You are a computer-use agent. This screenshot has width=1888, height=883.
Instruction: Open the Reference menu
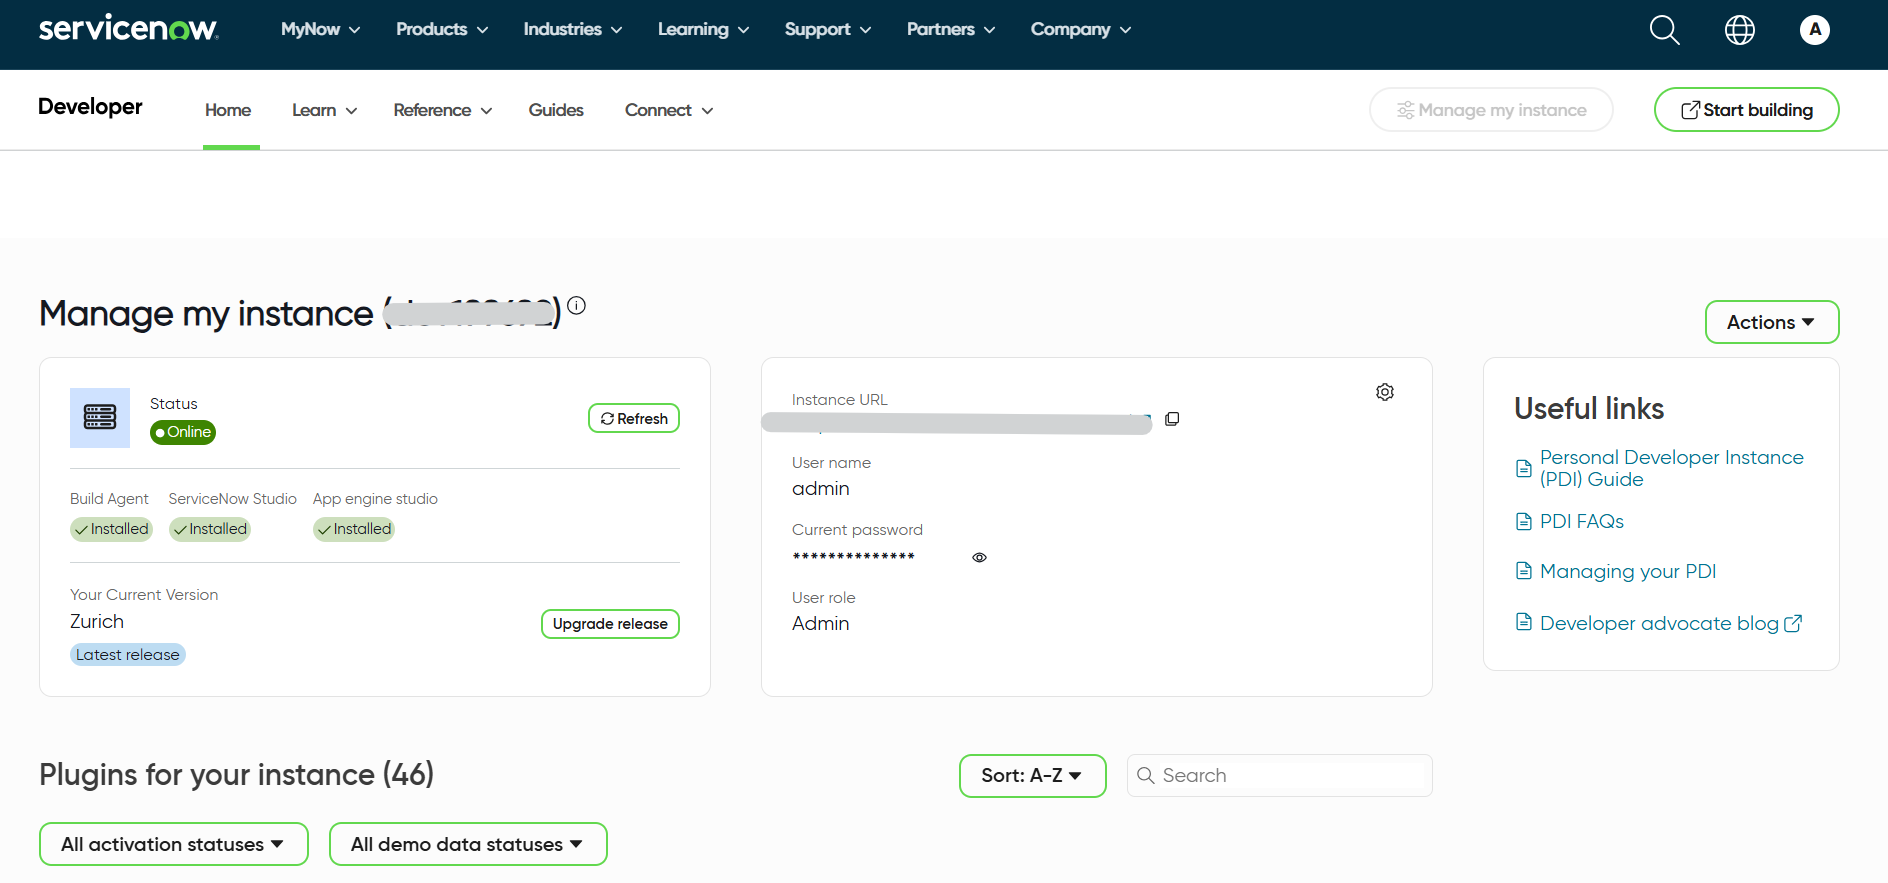click(x=443, y=110)
